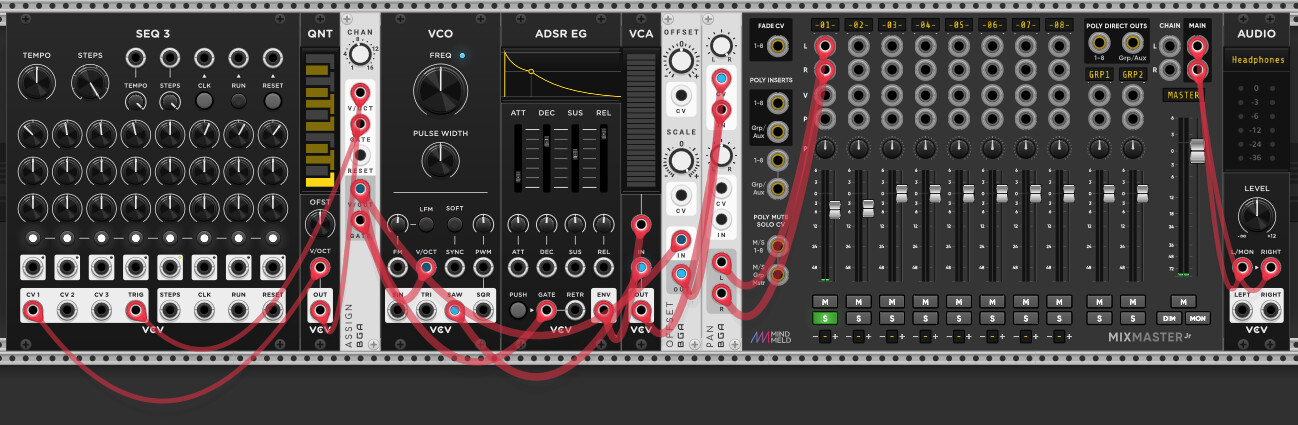
Task: Click the ADSR PUSH button
Action: point(517,311)
